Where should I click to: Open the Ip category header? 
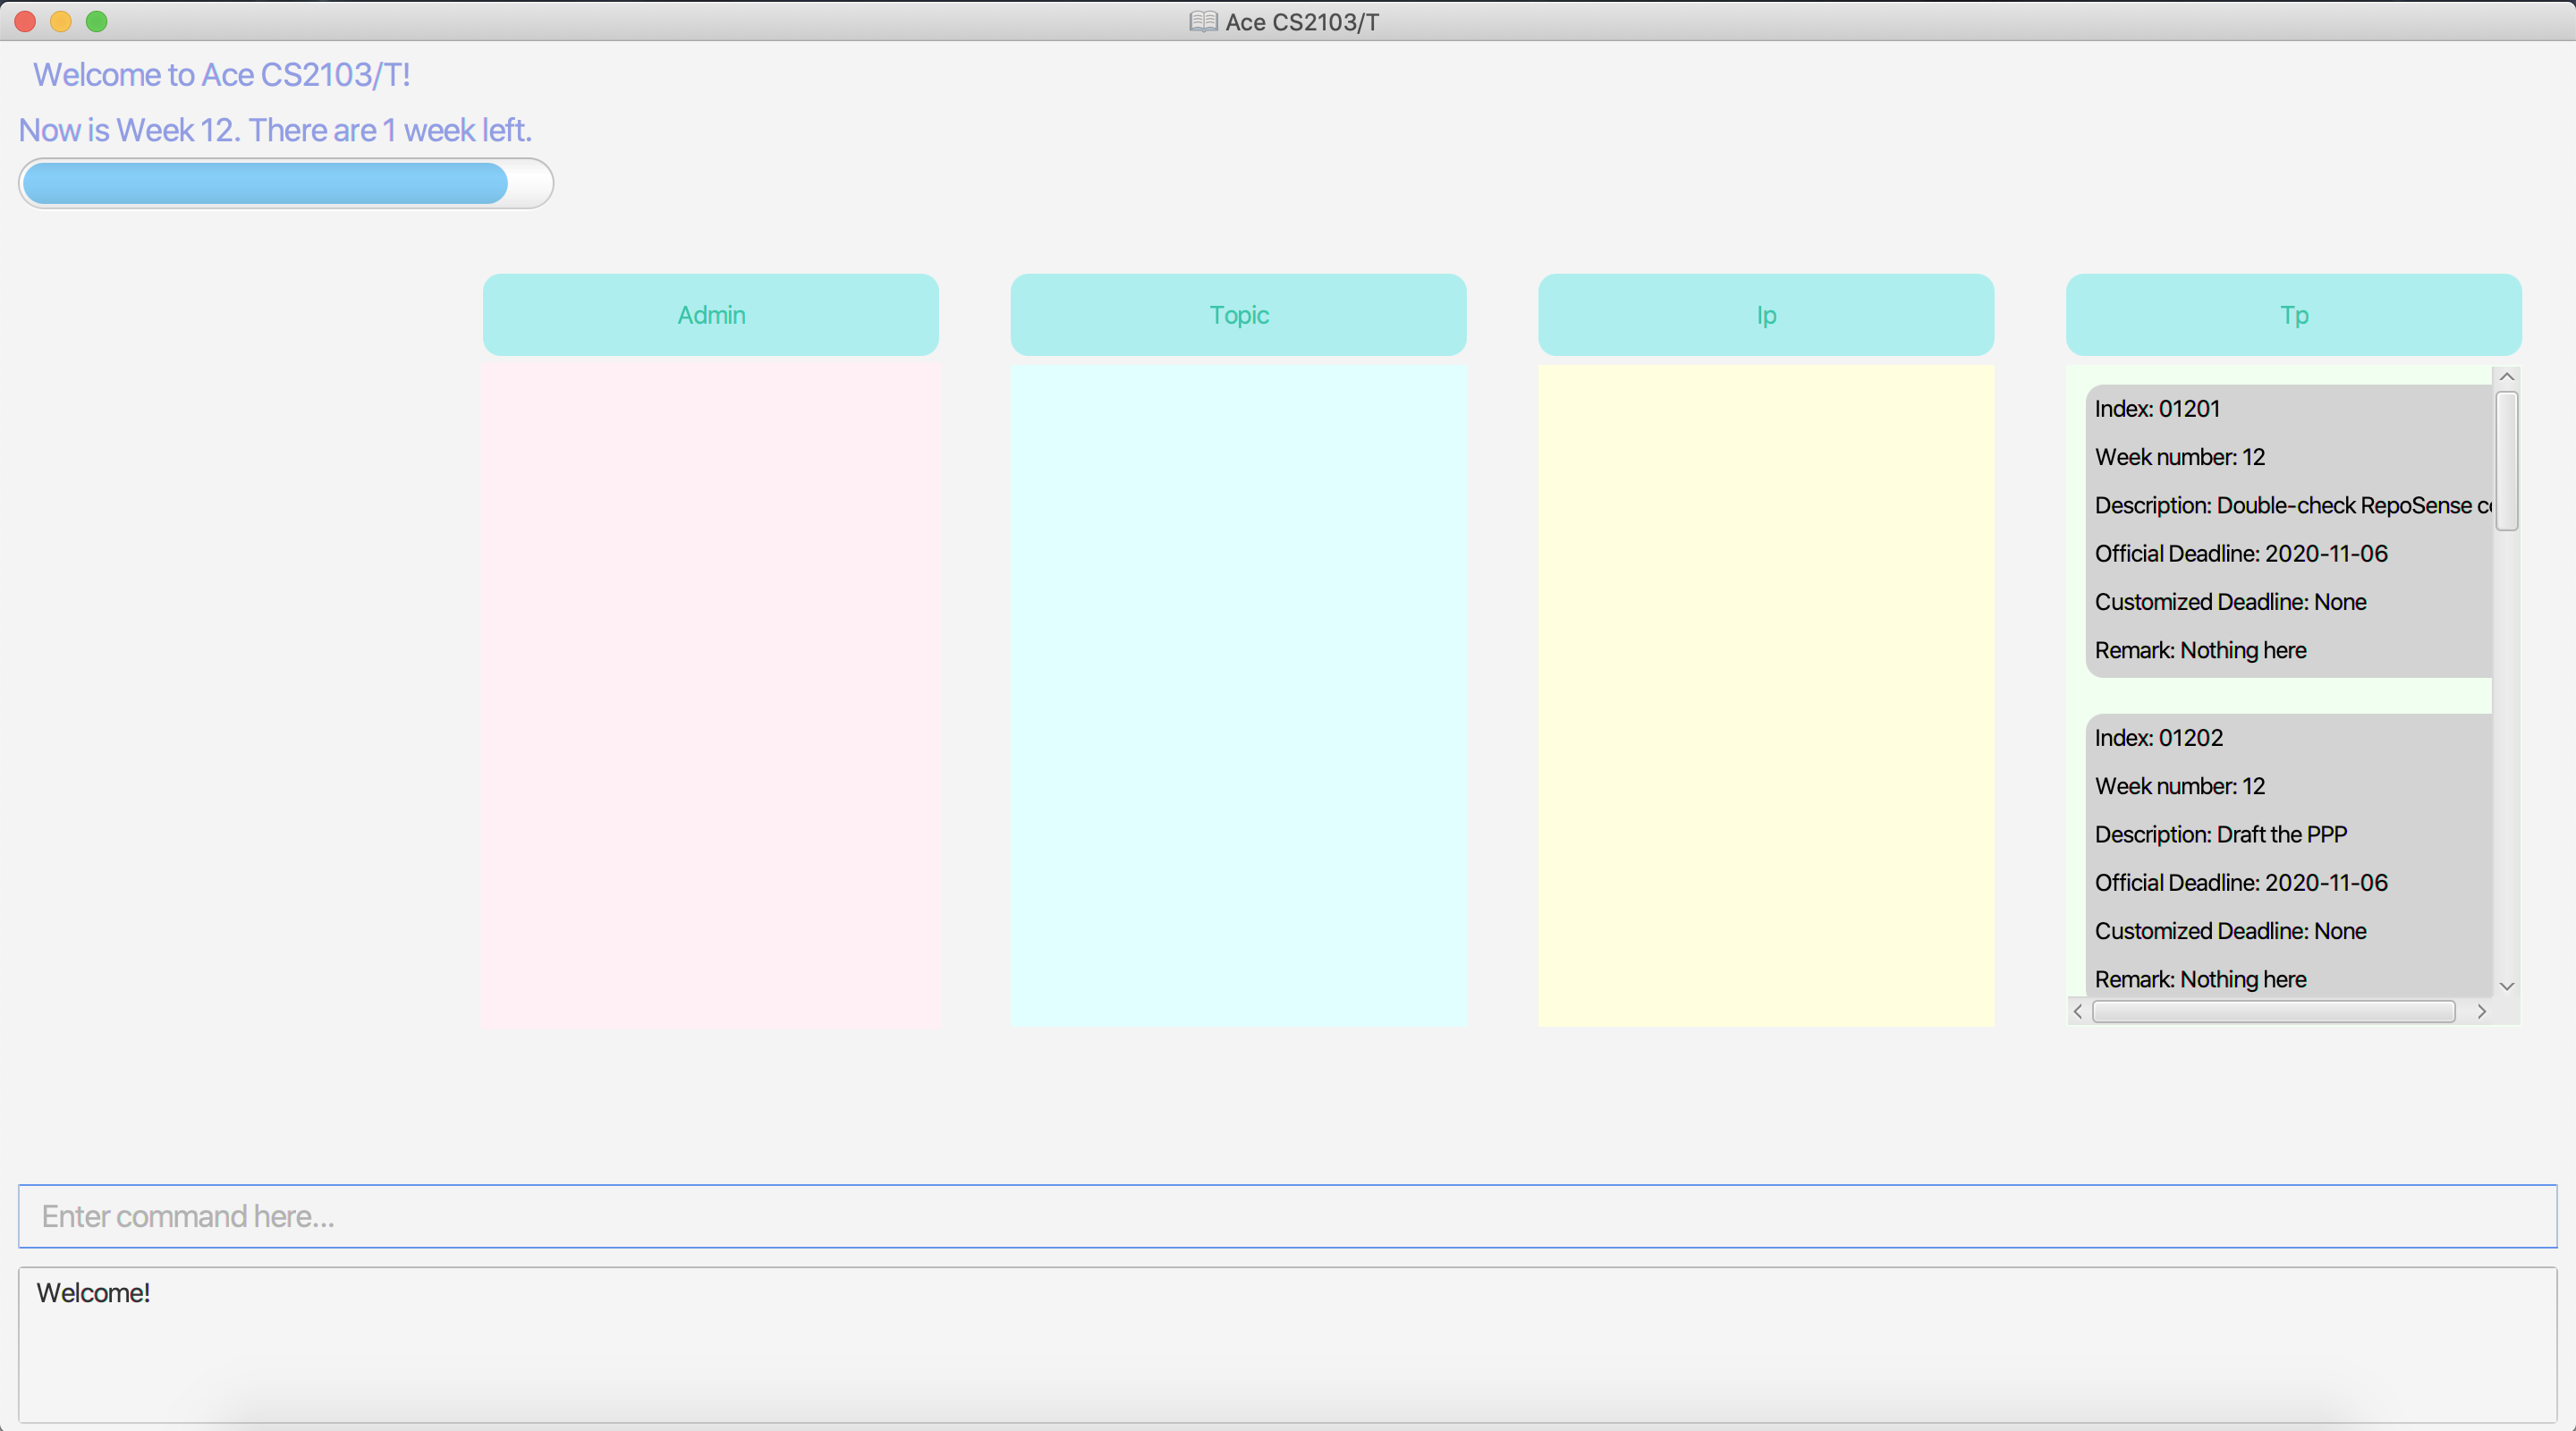point(1765,315)
